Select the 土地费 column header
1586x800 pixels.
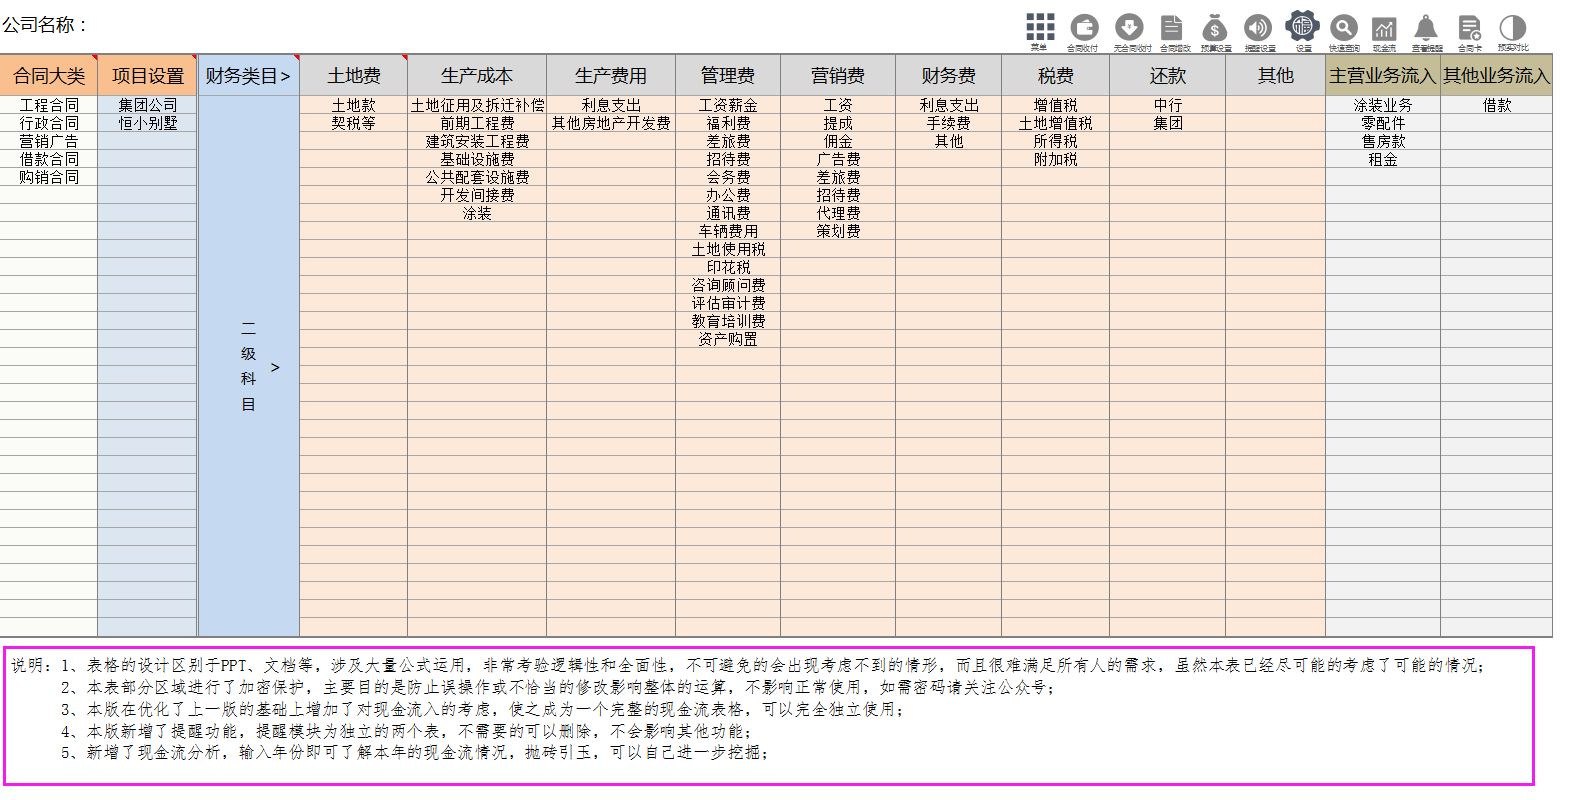[x=354, y=76]
